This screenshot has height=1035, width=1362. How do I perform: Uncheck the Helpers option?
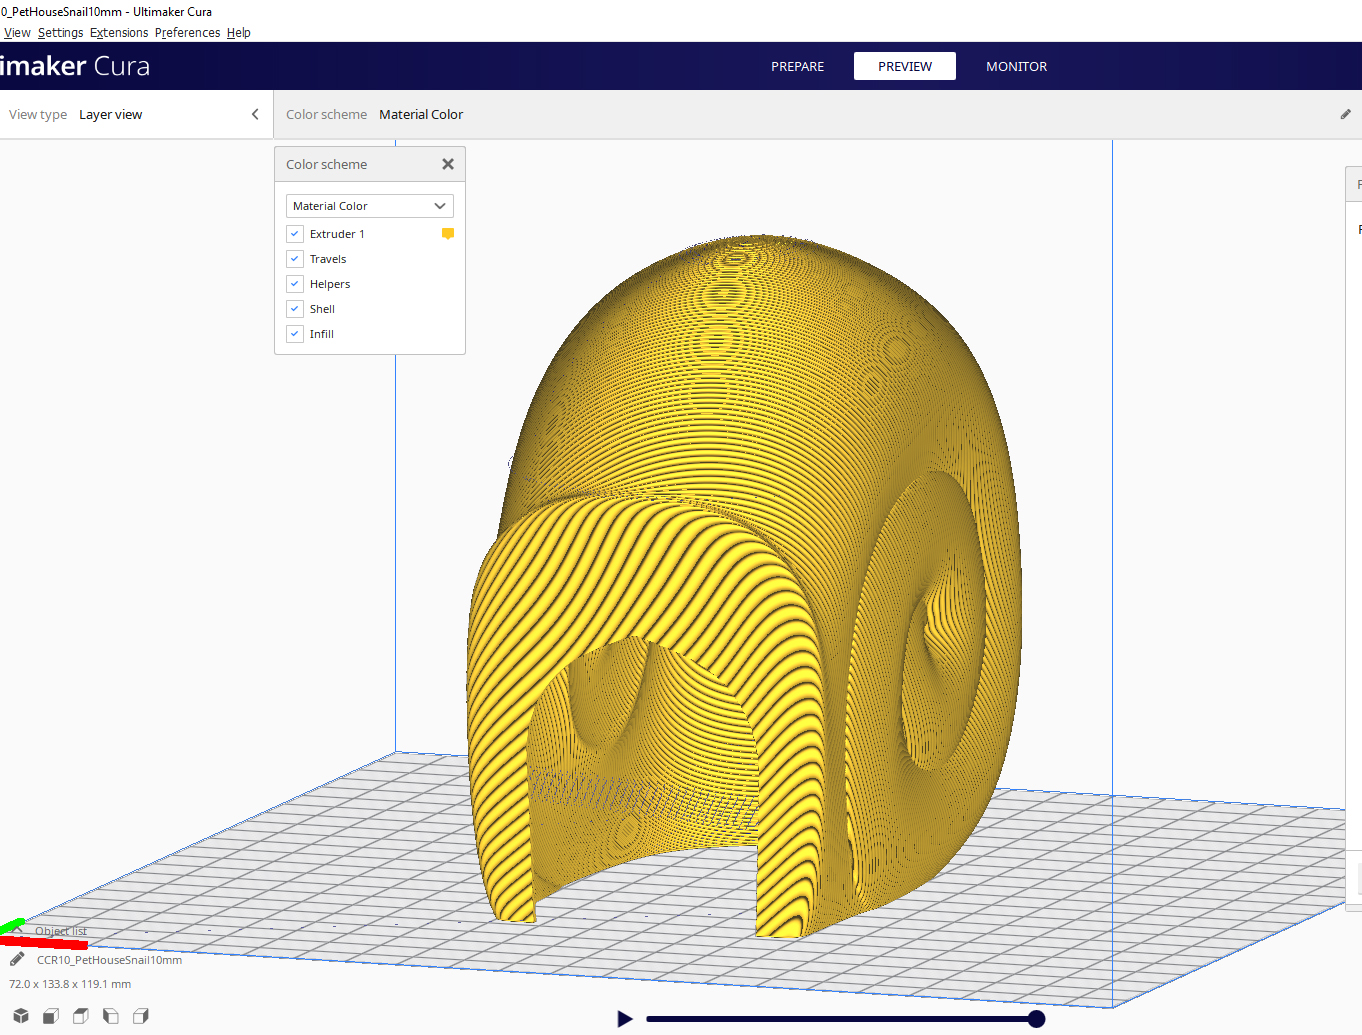coord(294,283)
